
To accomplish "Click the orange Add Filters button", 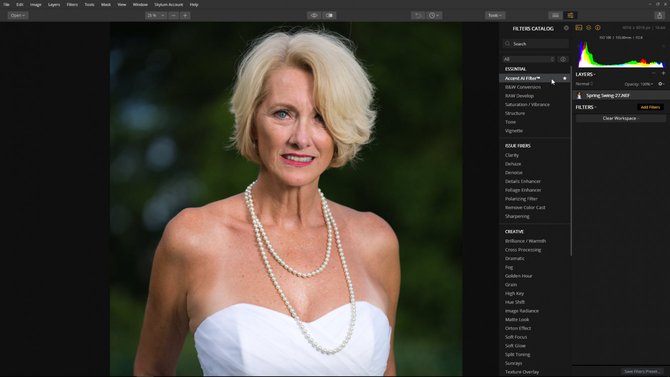I will (x=650, y=107).
